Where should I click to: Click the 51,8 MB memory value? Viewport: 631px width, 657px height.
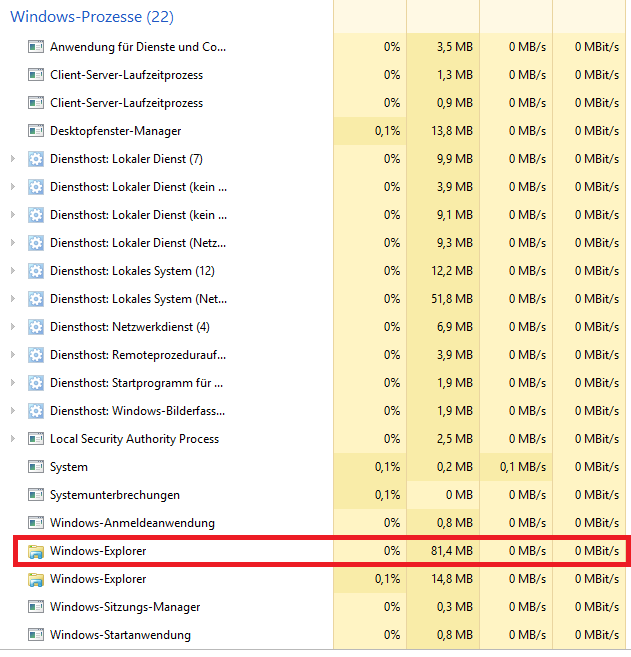452,299
